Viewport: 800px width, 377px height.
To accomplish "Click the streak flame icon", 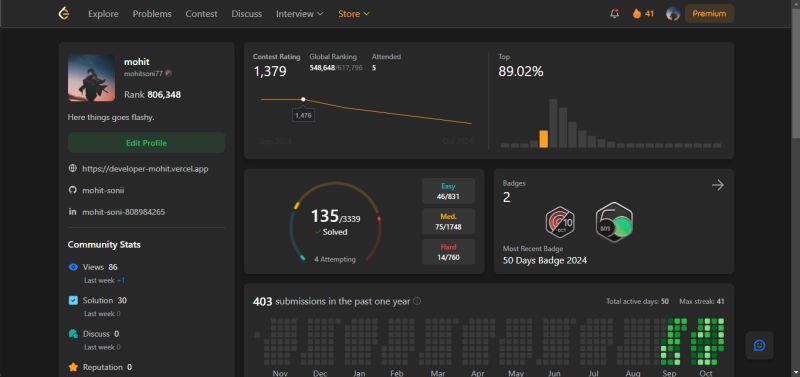I will click(637, 14).
